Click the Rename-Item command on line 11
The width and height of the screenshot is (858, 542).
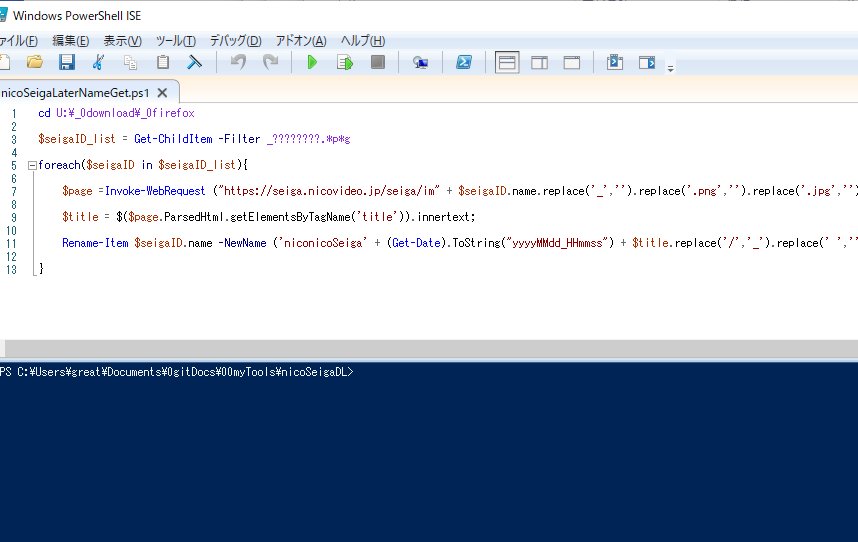[x=95, y=243]
